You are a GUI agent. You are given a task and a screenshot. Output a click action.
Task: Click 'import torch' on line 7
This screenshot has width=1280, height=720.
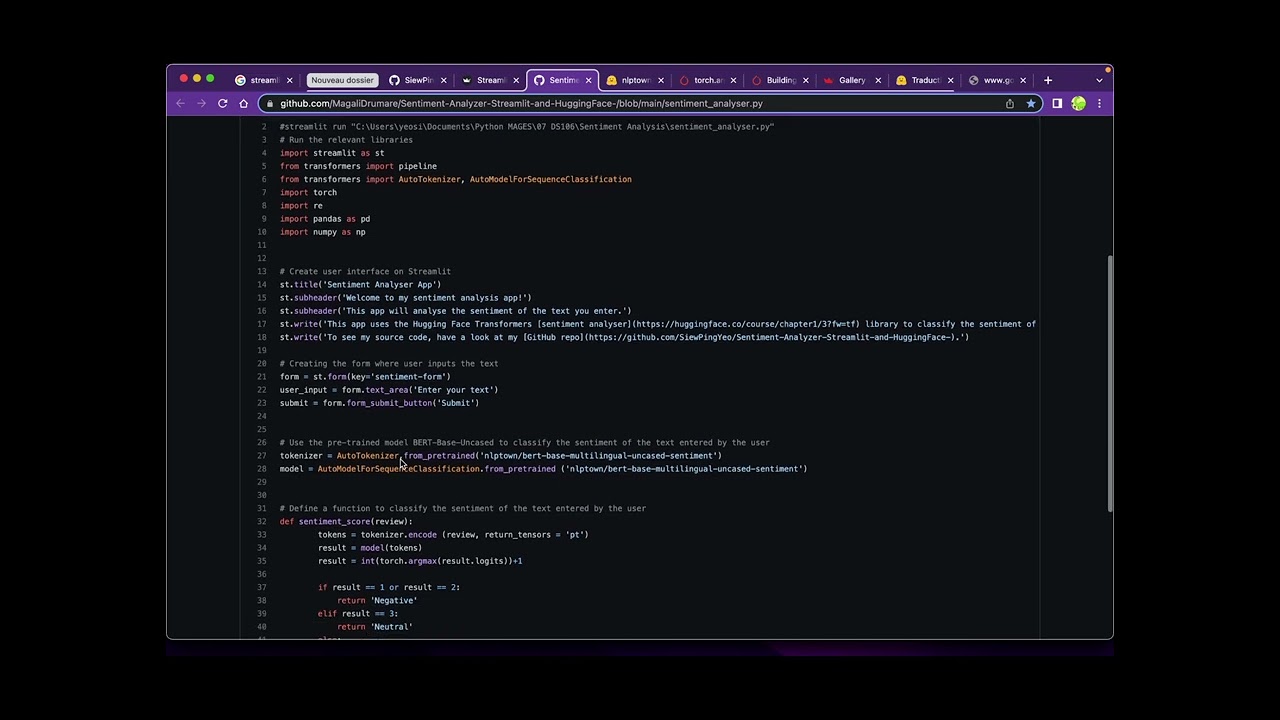point(308,192)
